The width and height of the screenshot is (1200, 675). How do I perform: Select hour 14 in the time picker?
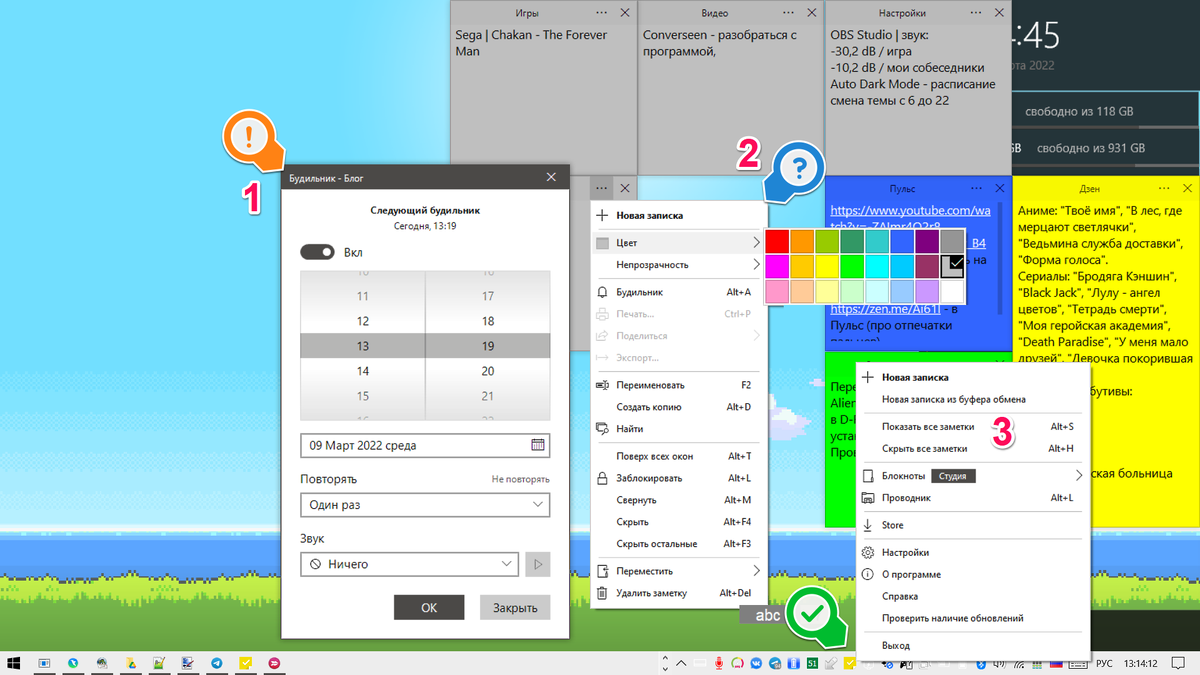[362, 371]
